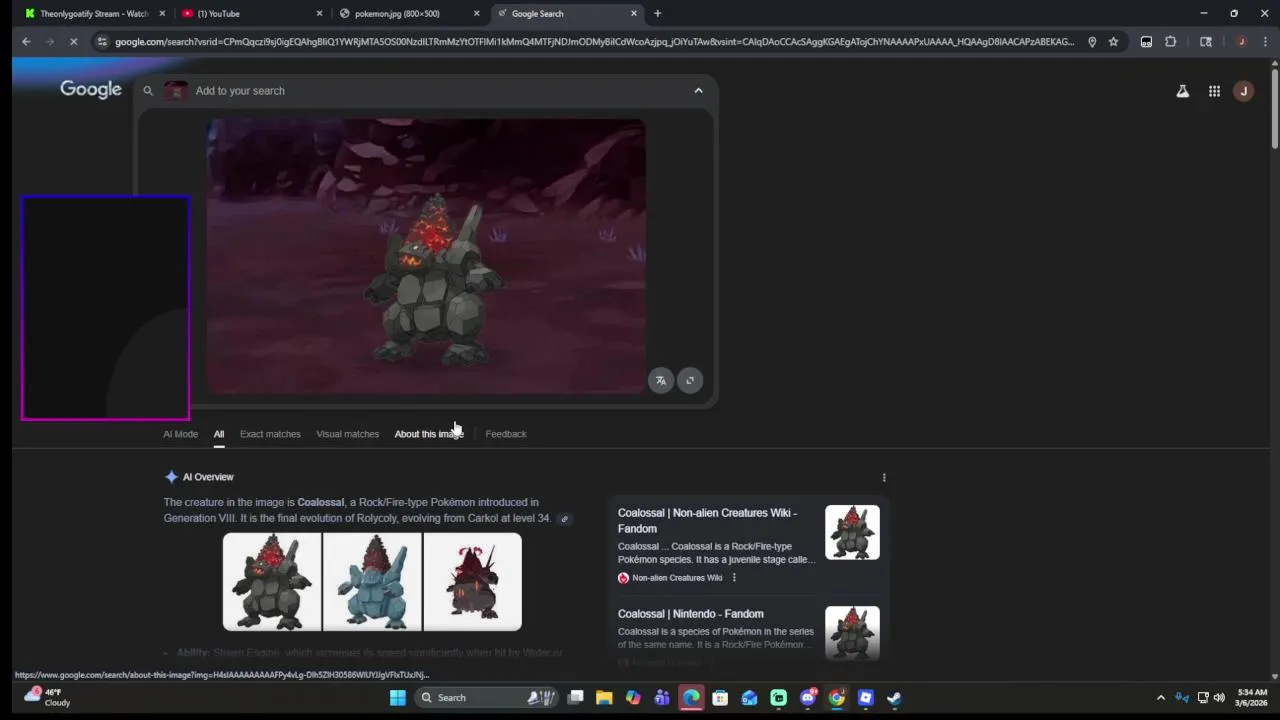Open first gray Coalossal thumbnail in AI Overview

[x=272, y=582]
